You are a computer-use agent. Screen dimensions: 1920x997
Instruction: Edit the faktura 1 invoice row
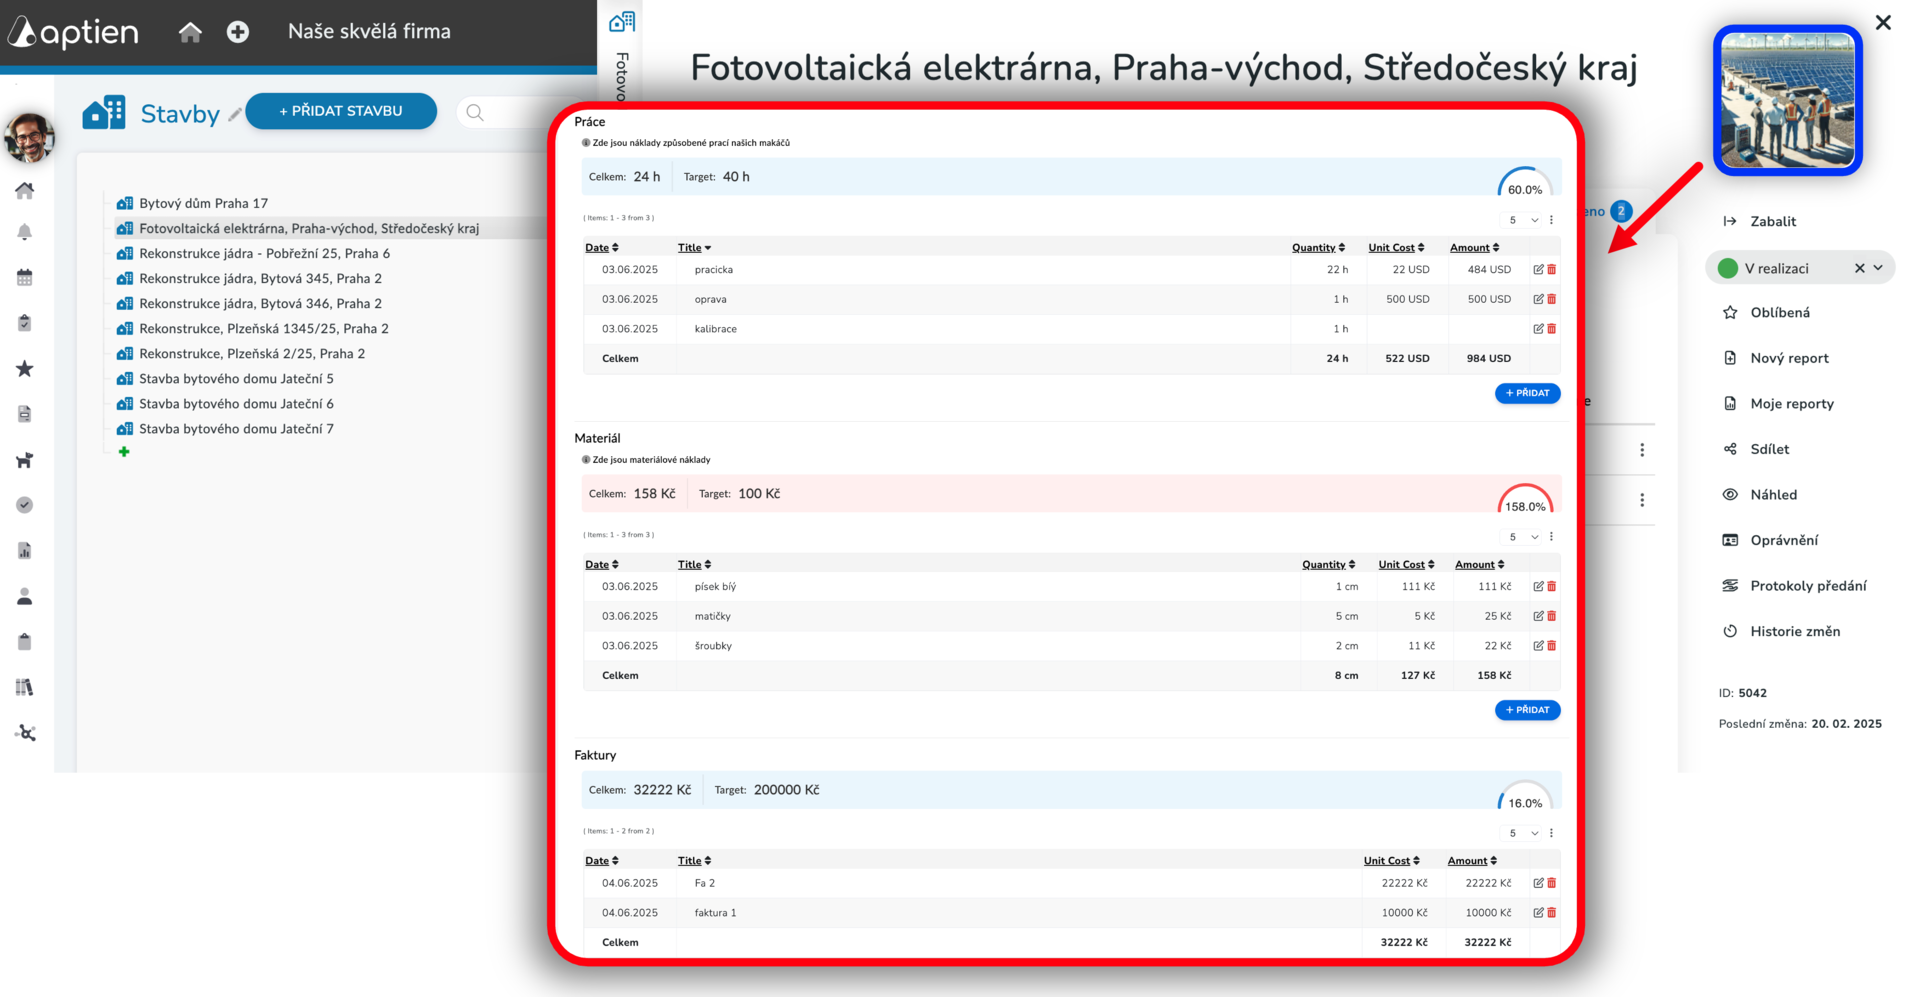point(1538,912)
